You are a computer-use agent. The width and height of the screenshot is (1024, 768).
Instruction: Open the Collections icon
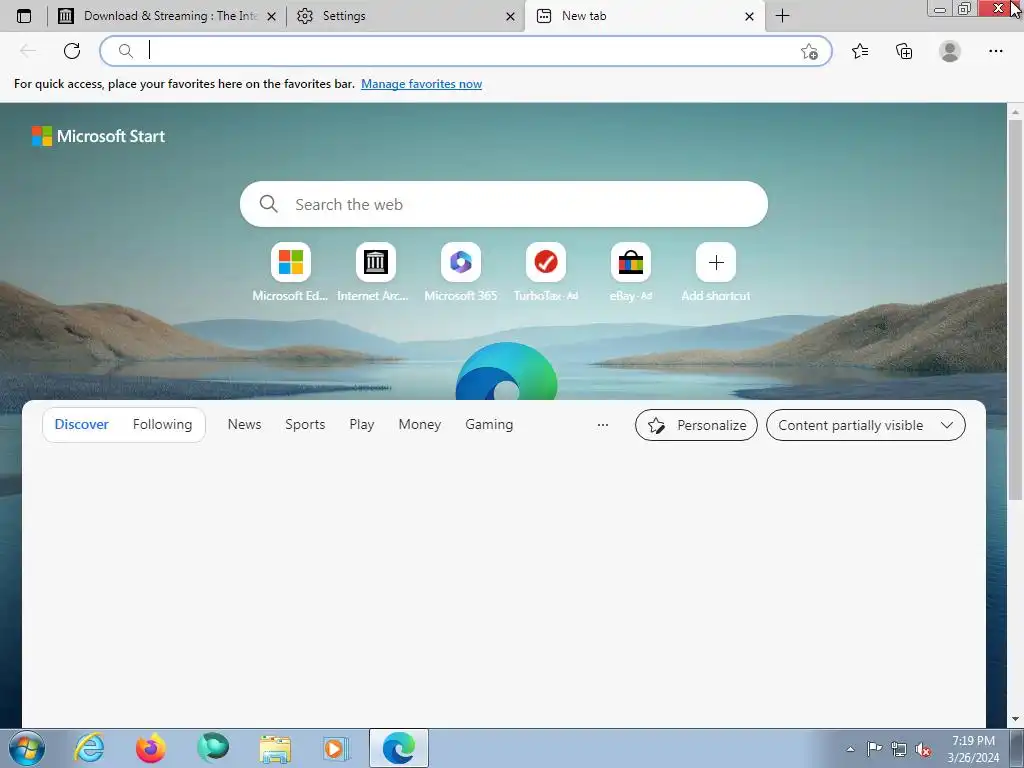(x=904, y=51)
